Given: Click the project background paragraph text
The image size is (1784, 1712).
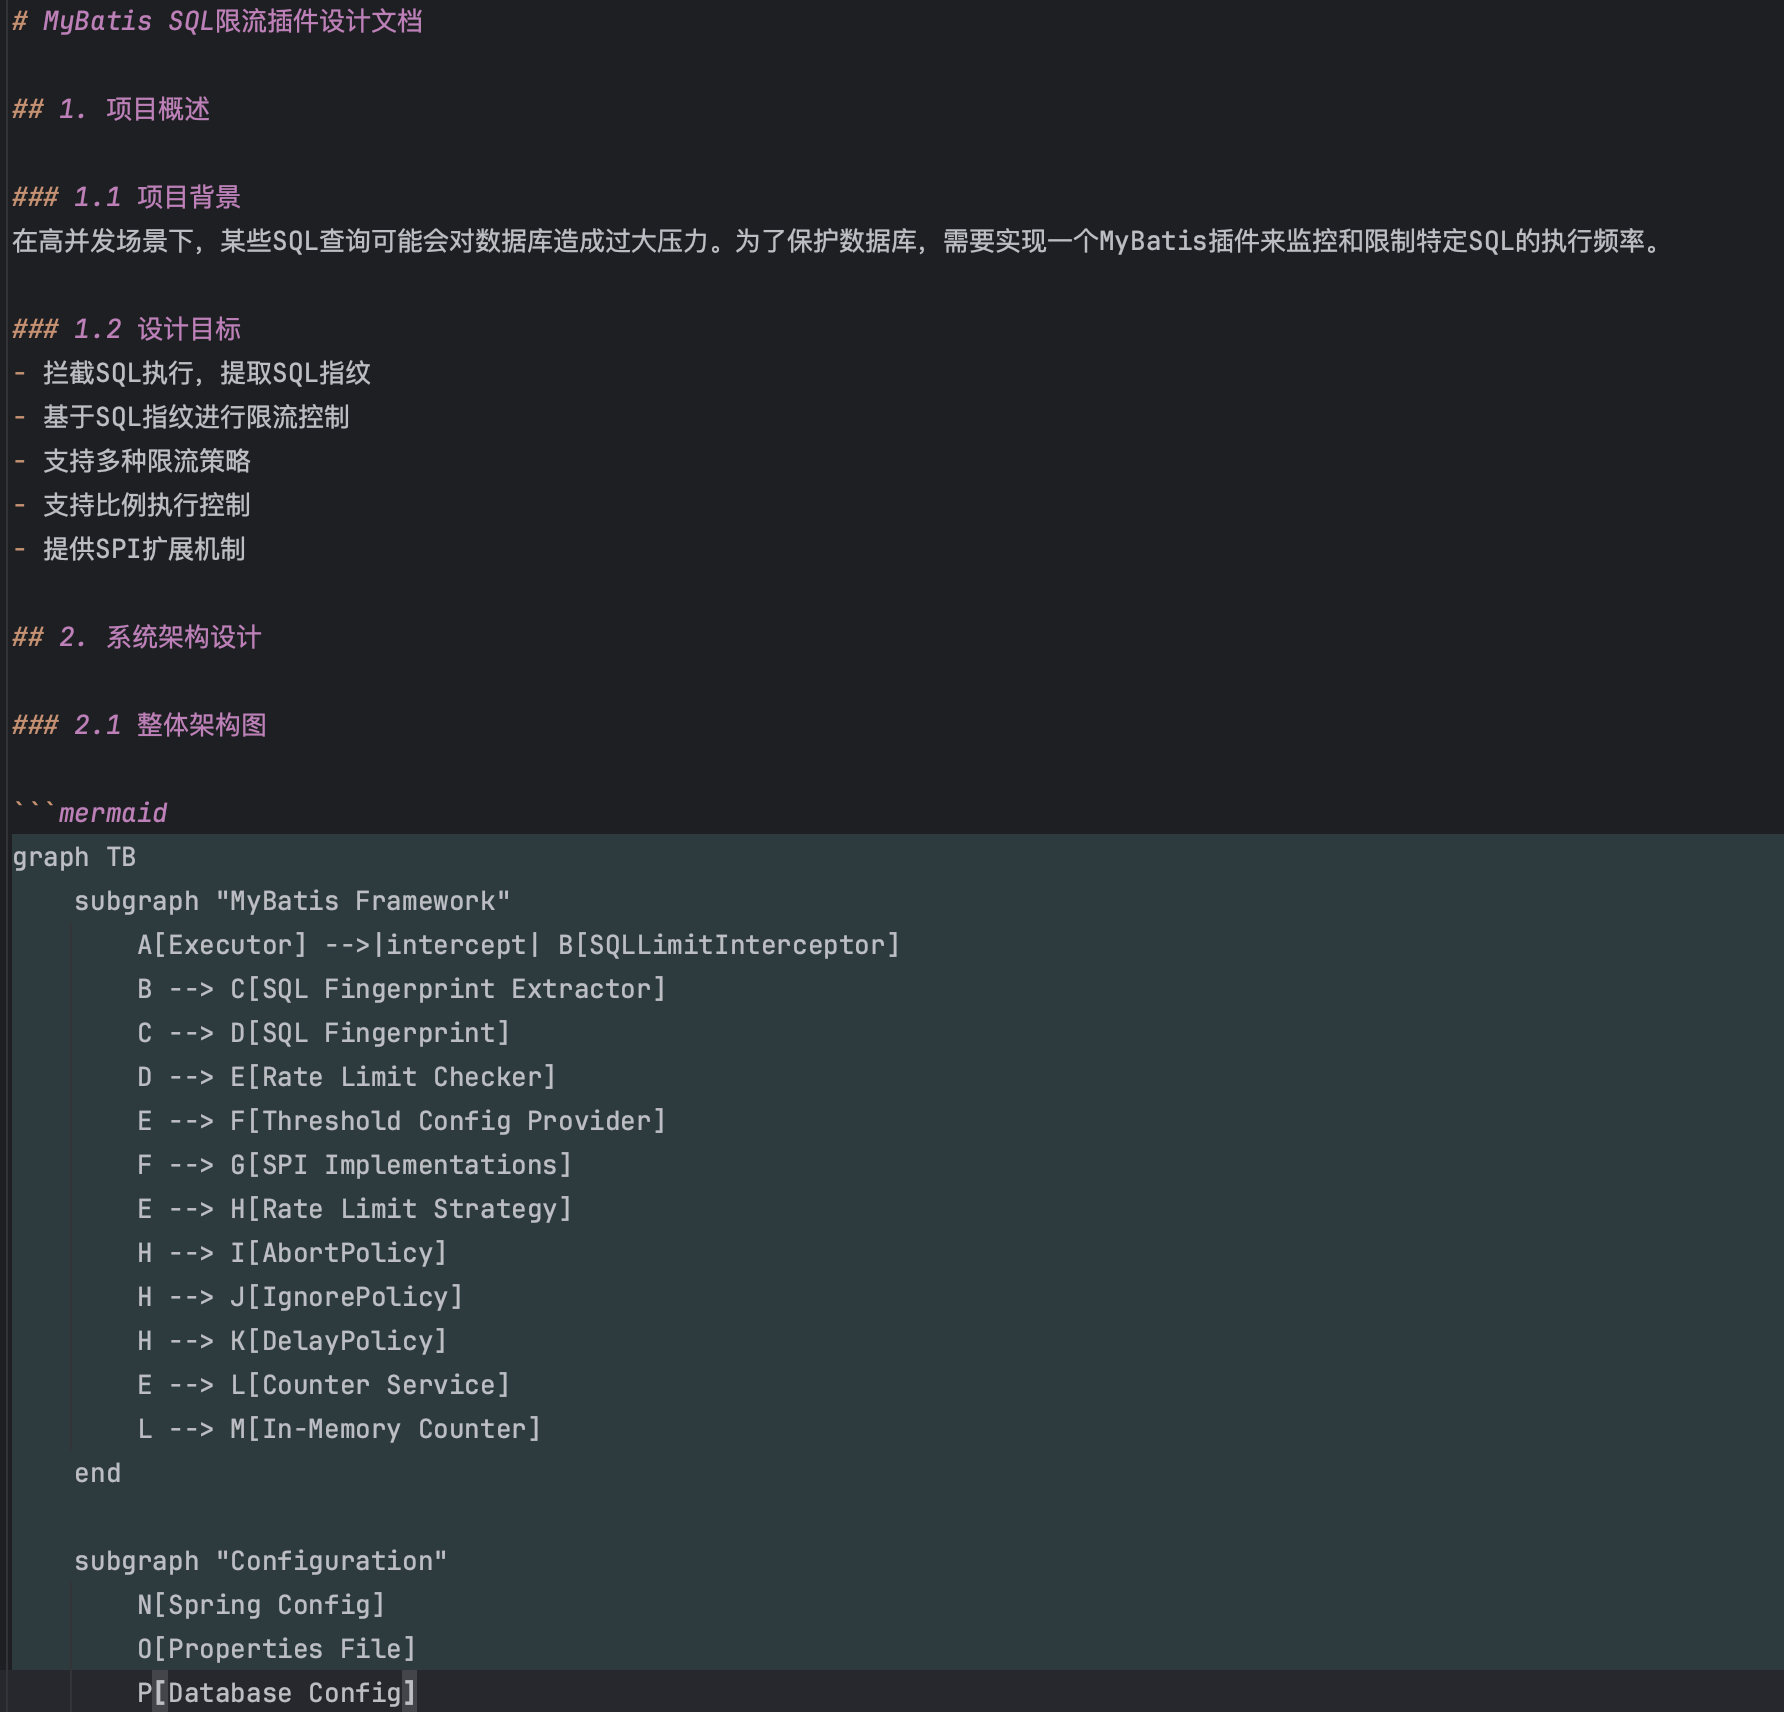Looking at the screenshot, I should tap(836, 241).
